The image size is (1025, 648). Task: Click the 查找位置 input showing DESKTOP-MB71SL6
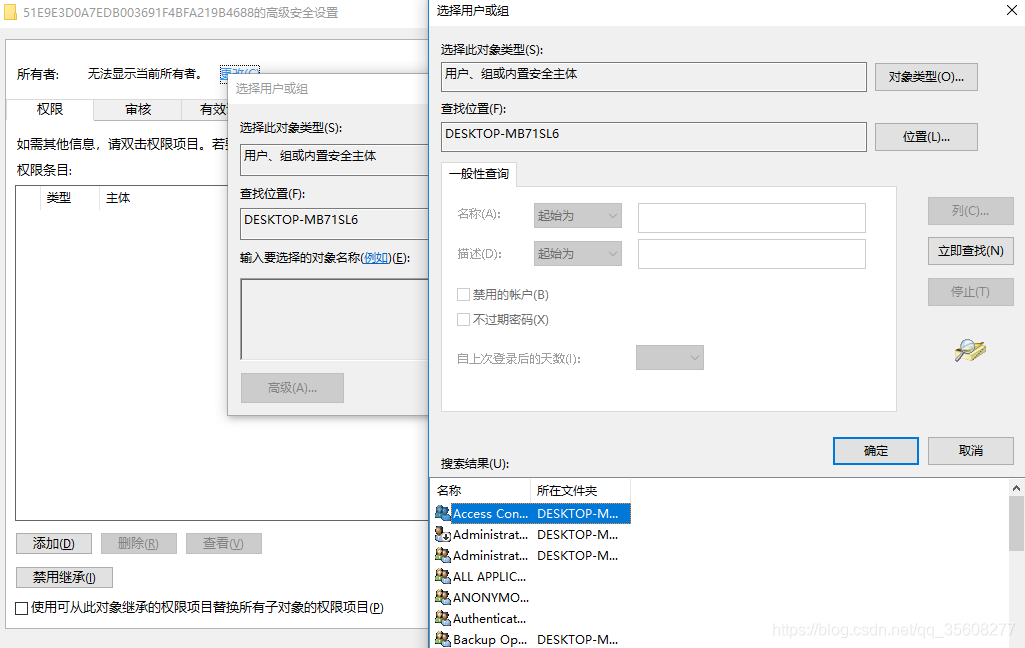(x=650, y=137)
